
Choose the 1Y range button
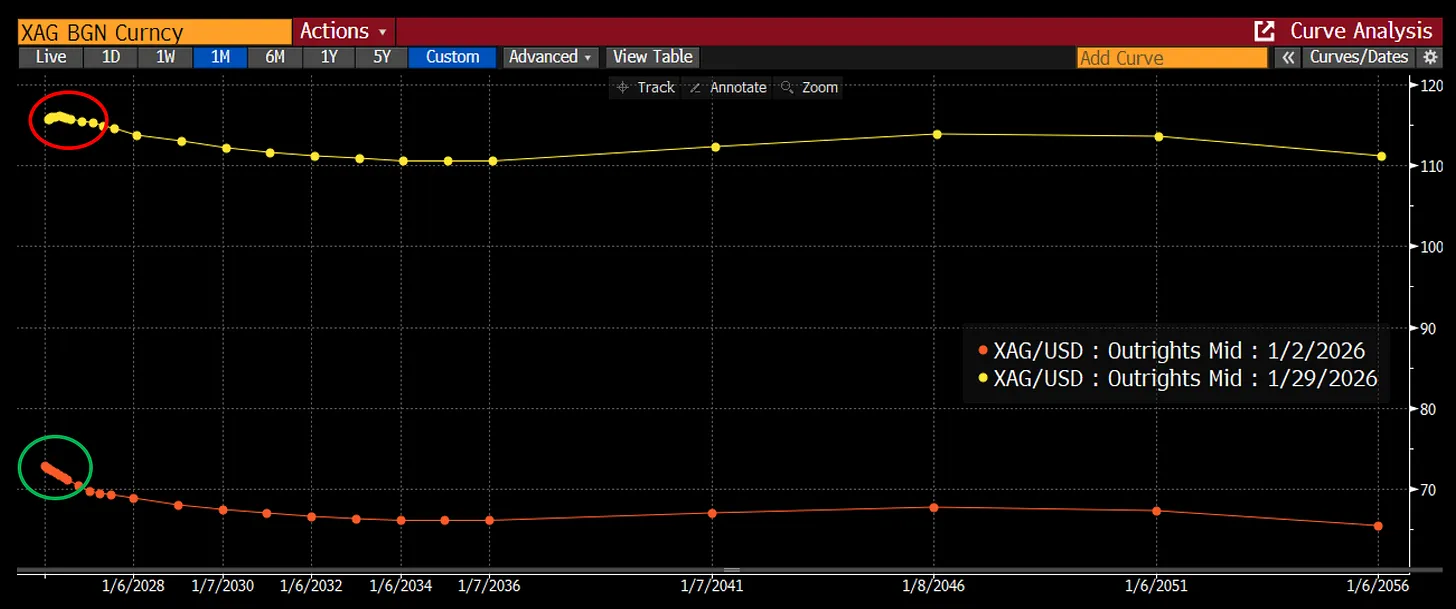click(x=329, y=57)
